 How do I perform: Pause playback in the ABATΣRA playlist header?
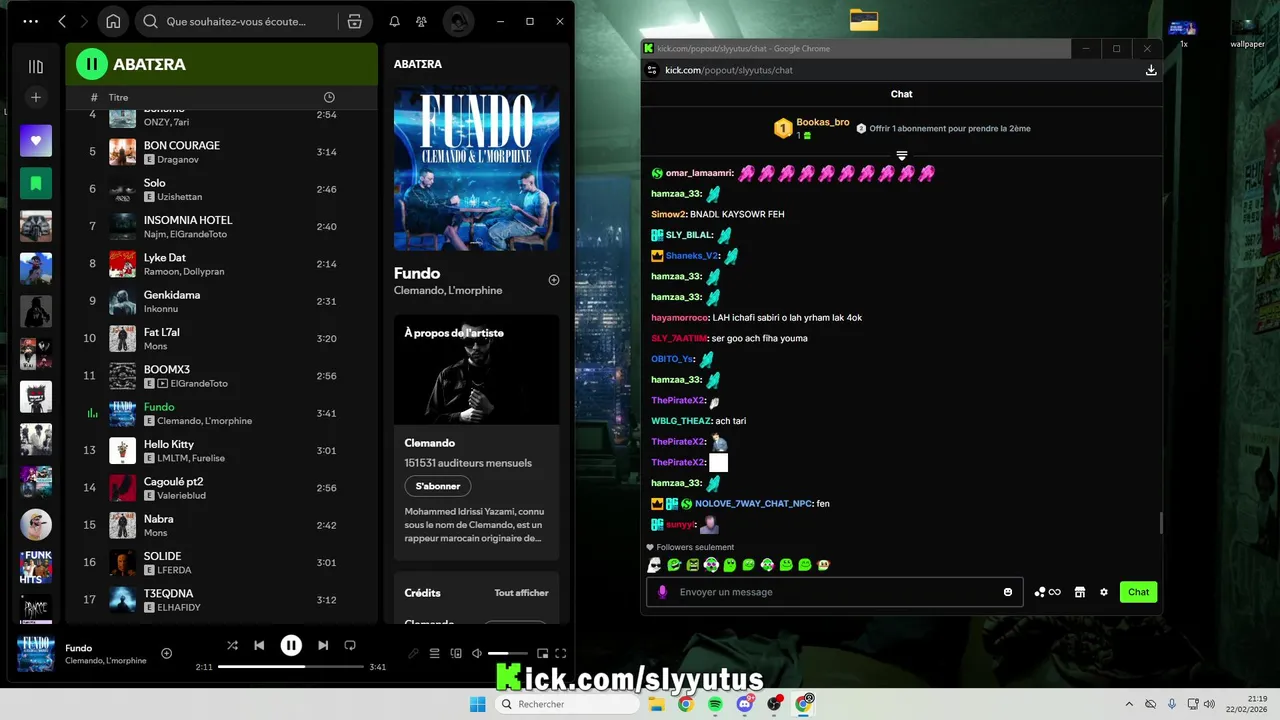point(92,64)
